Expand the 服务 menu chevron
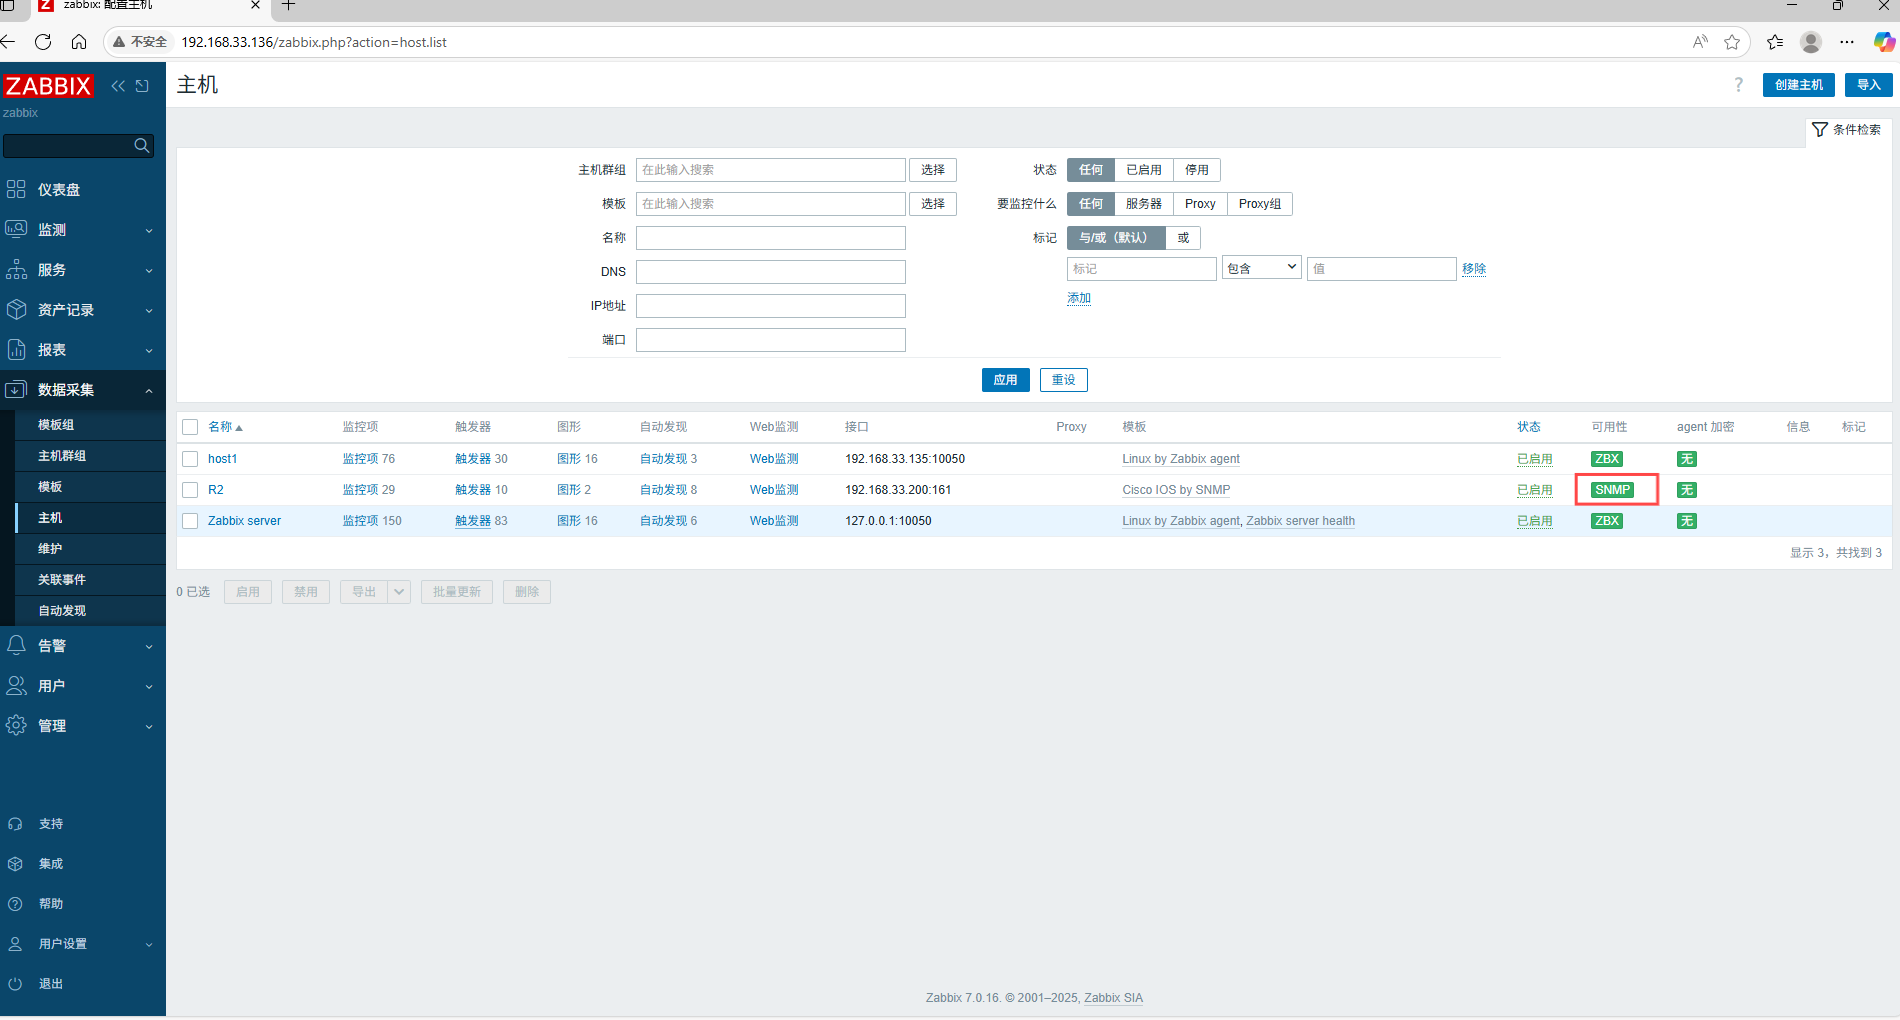Image resolution: width=1900 pixels, height=1020 pixels. tap(149, 270)
